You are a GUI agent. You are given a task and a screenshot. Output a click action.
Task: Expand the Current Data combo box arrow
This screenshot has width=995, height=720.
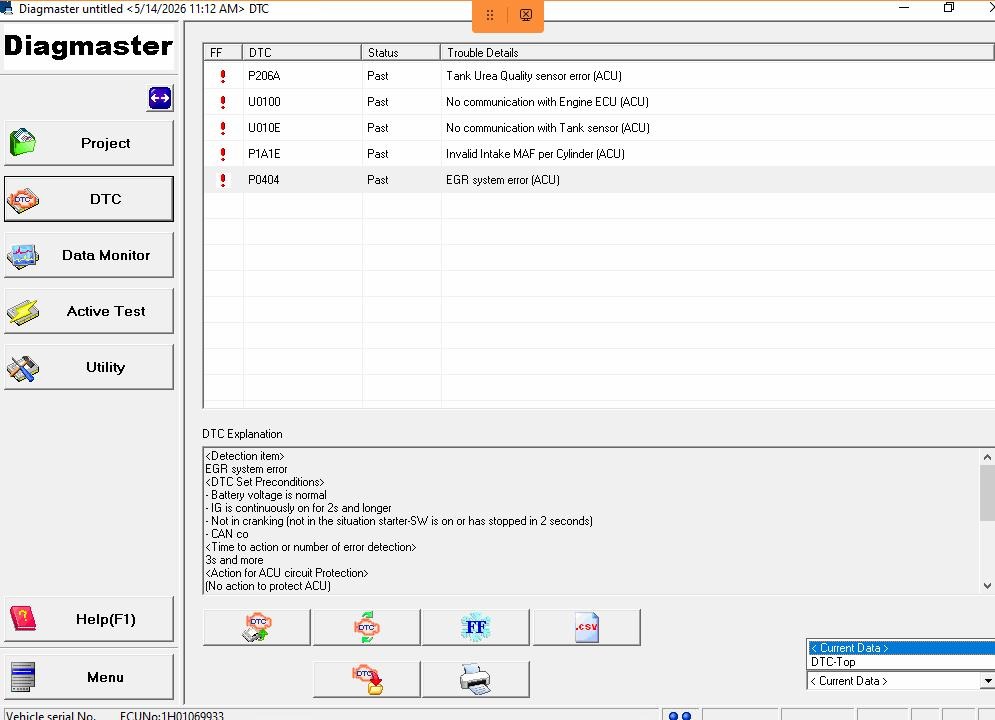[x=987, y=681]
